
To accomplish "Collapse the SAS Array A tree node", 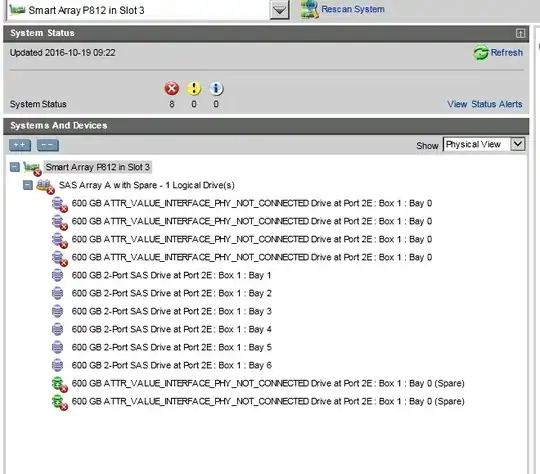I will click(28, 185).
